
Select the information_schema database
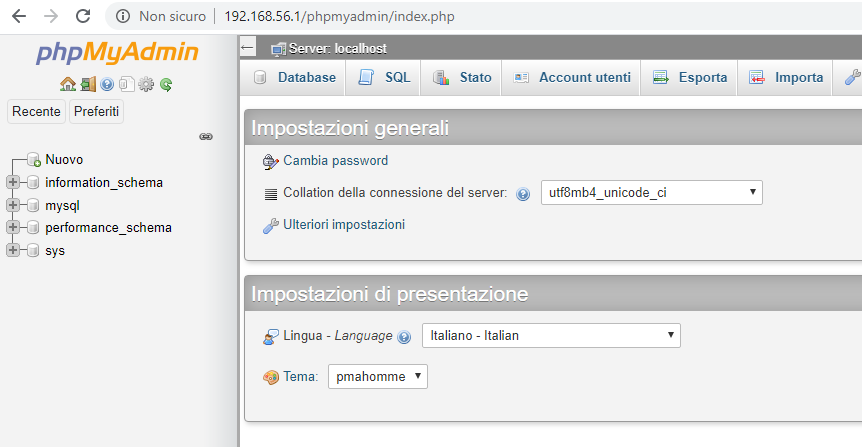click(x=104, y=183)
